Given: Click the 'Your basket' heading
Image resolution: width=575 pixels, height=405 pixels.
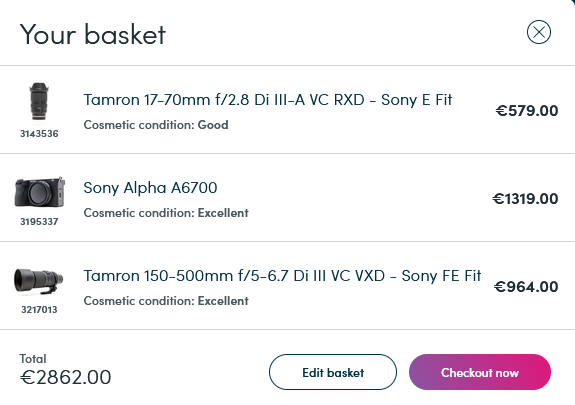Looking at the screenshot, I should [x=93, y=34].
